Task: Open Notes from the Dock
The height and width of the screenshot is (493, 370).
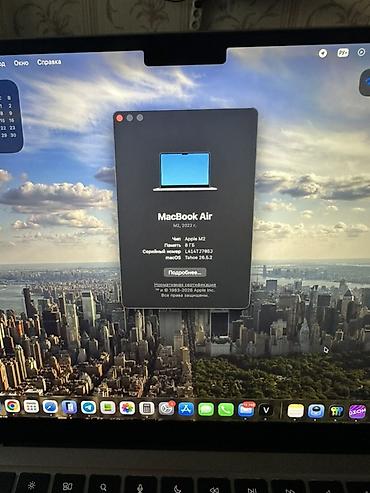Action: tap(295, 411)
